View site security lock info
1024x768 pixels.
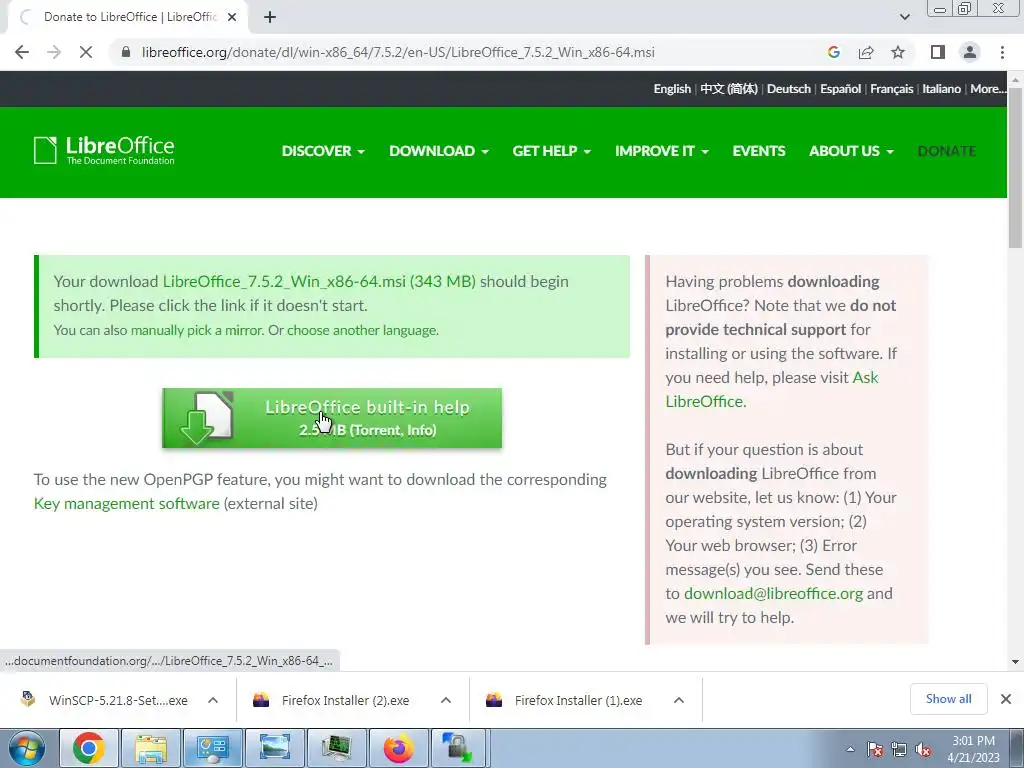pos(126,52)
